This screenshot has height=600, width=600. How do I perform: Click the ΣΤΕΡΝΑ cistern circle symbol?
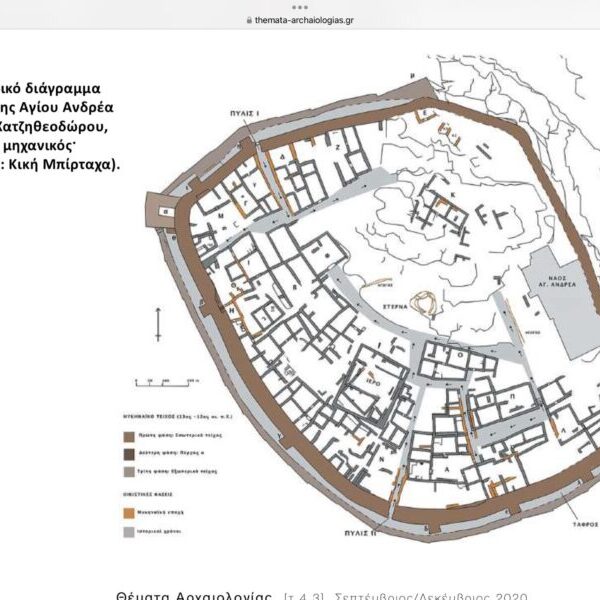(x=426, y=304)
